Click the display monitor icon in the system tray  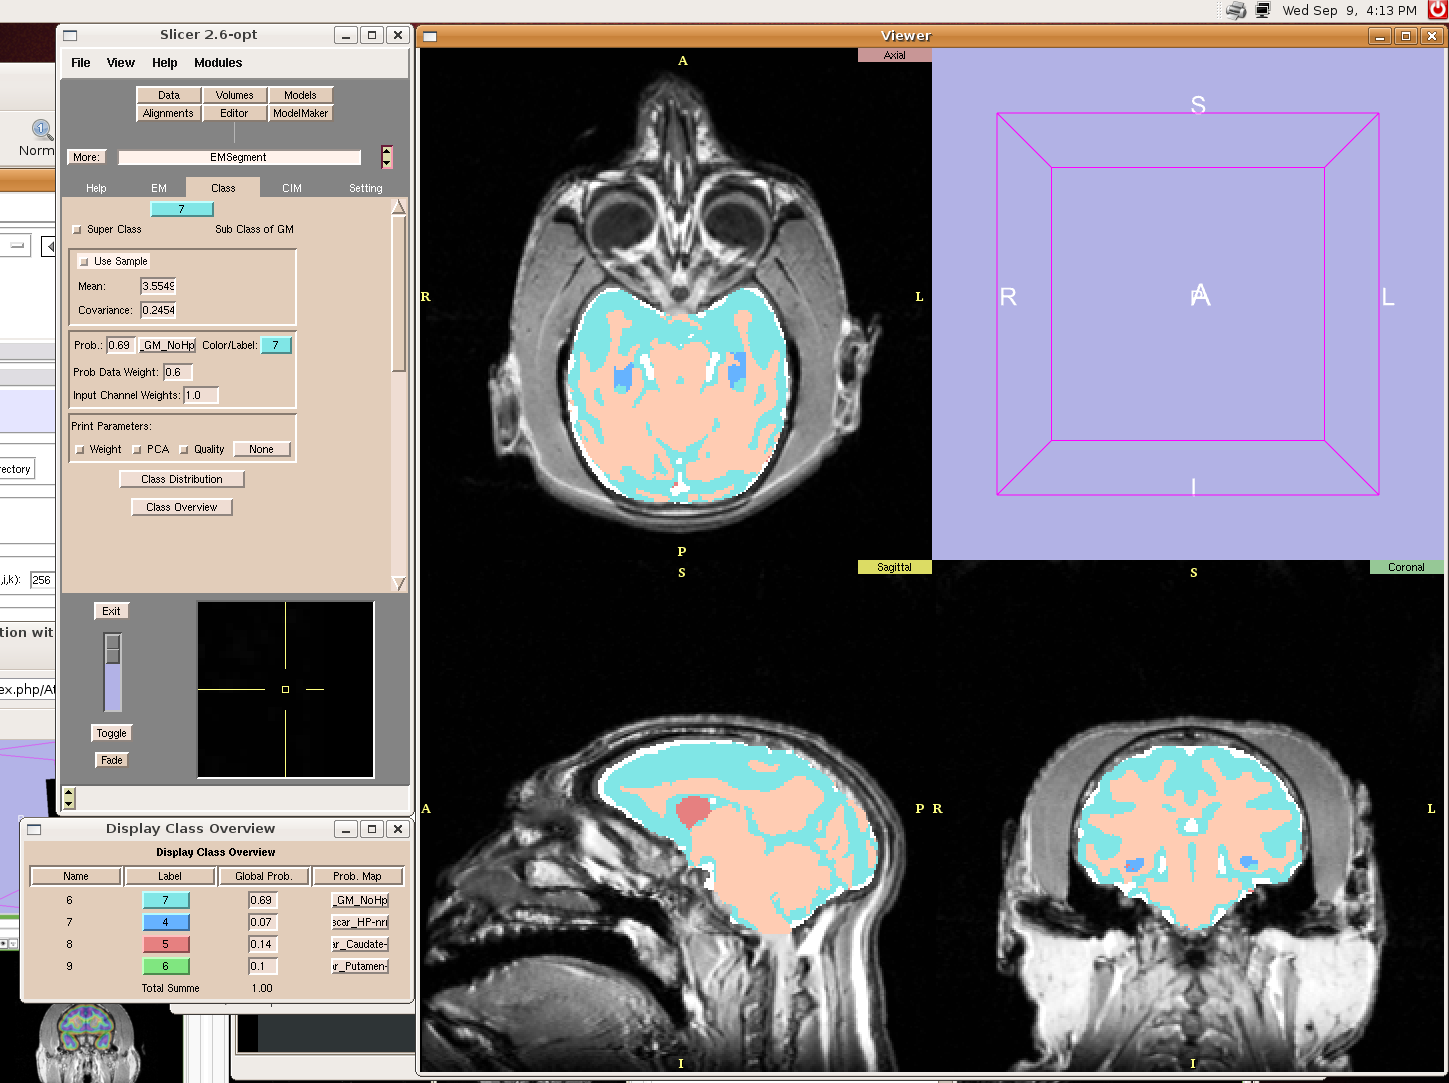pos(1263,10)
